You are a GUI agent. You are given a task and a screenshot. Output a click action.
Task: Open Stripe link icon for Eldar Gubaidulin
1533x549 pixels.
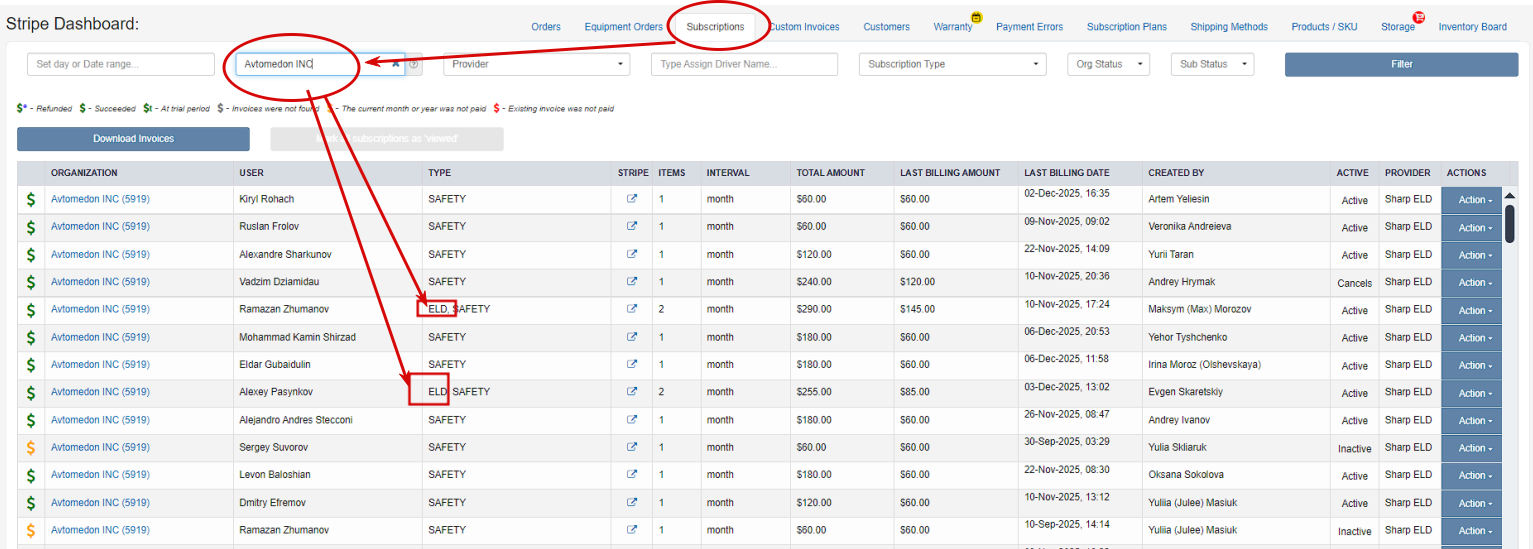(x=632, y=364)
